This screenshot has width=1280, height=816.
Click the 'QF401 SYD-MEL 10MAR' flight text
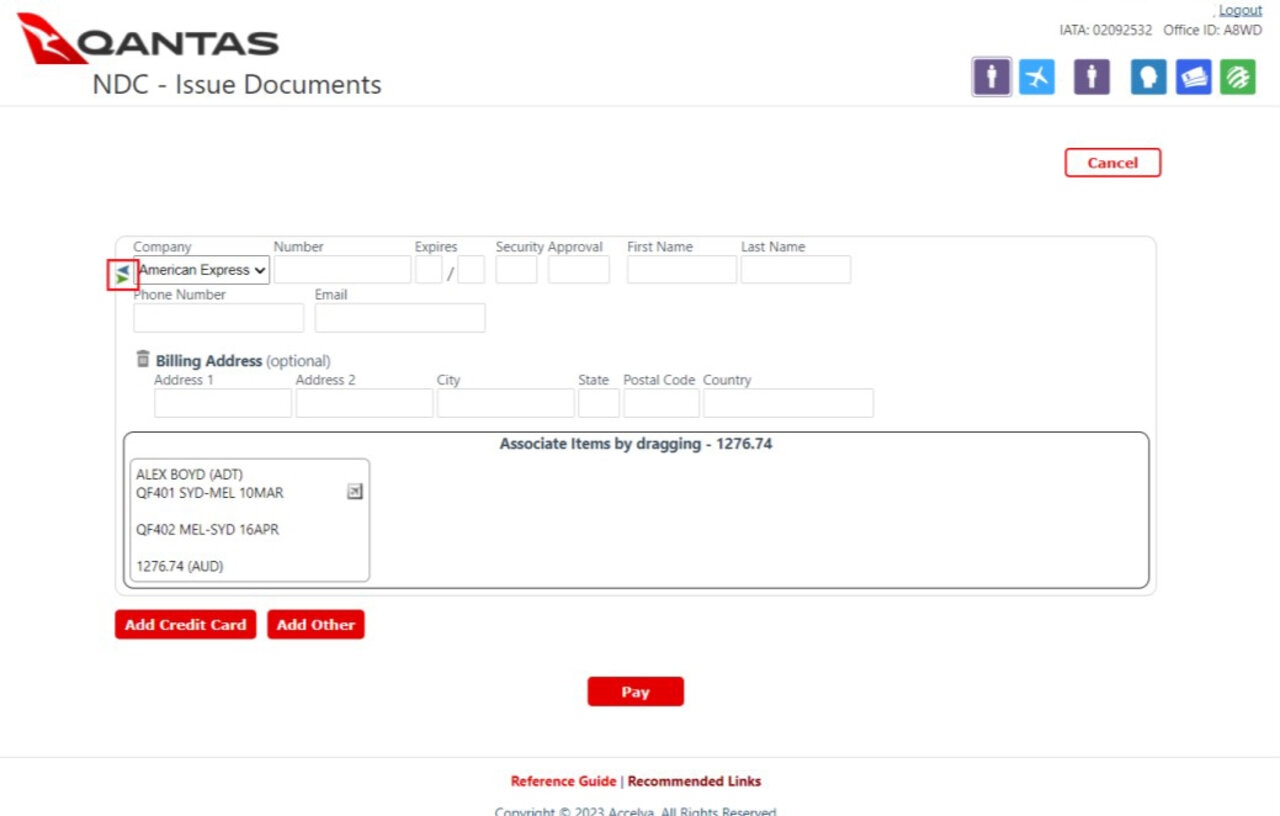tap(210, 493)
